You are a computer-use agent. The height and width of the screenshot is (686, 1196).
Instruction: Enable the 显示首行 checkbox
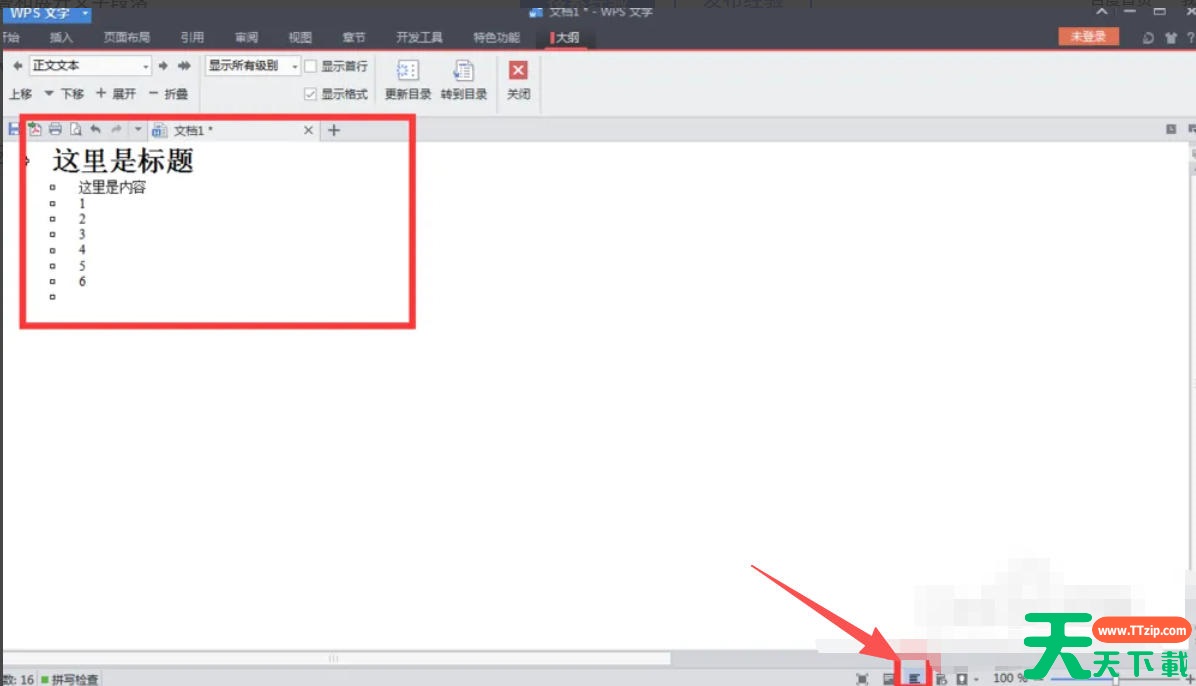pyautogui.click(x=311, y=66)
